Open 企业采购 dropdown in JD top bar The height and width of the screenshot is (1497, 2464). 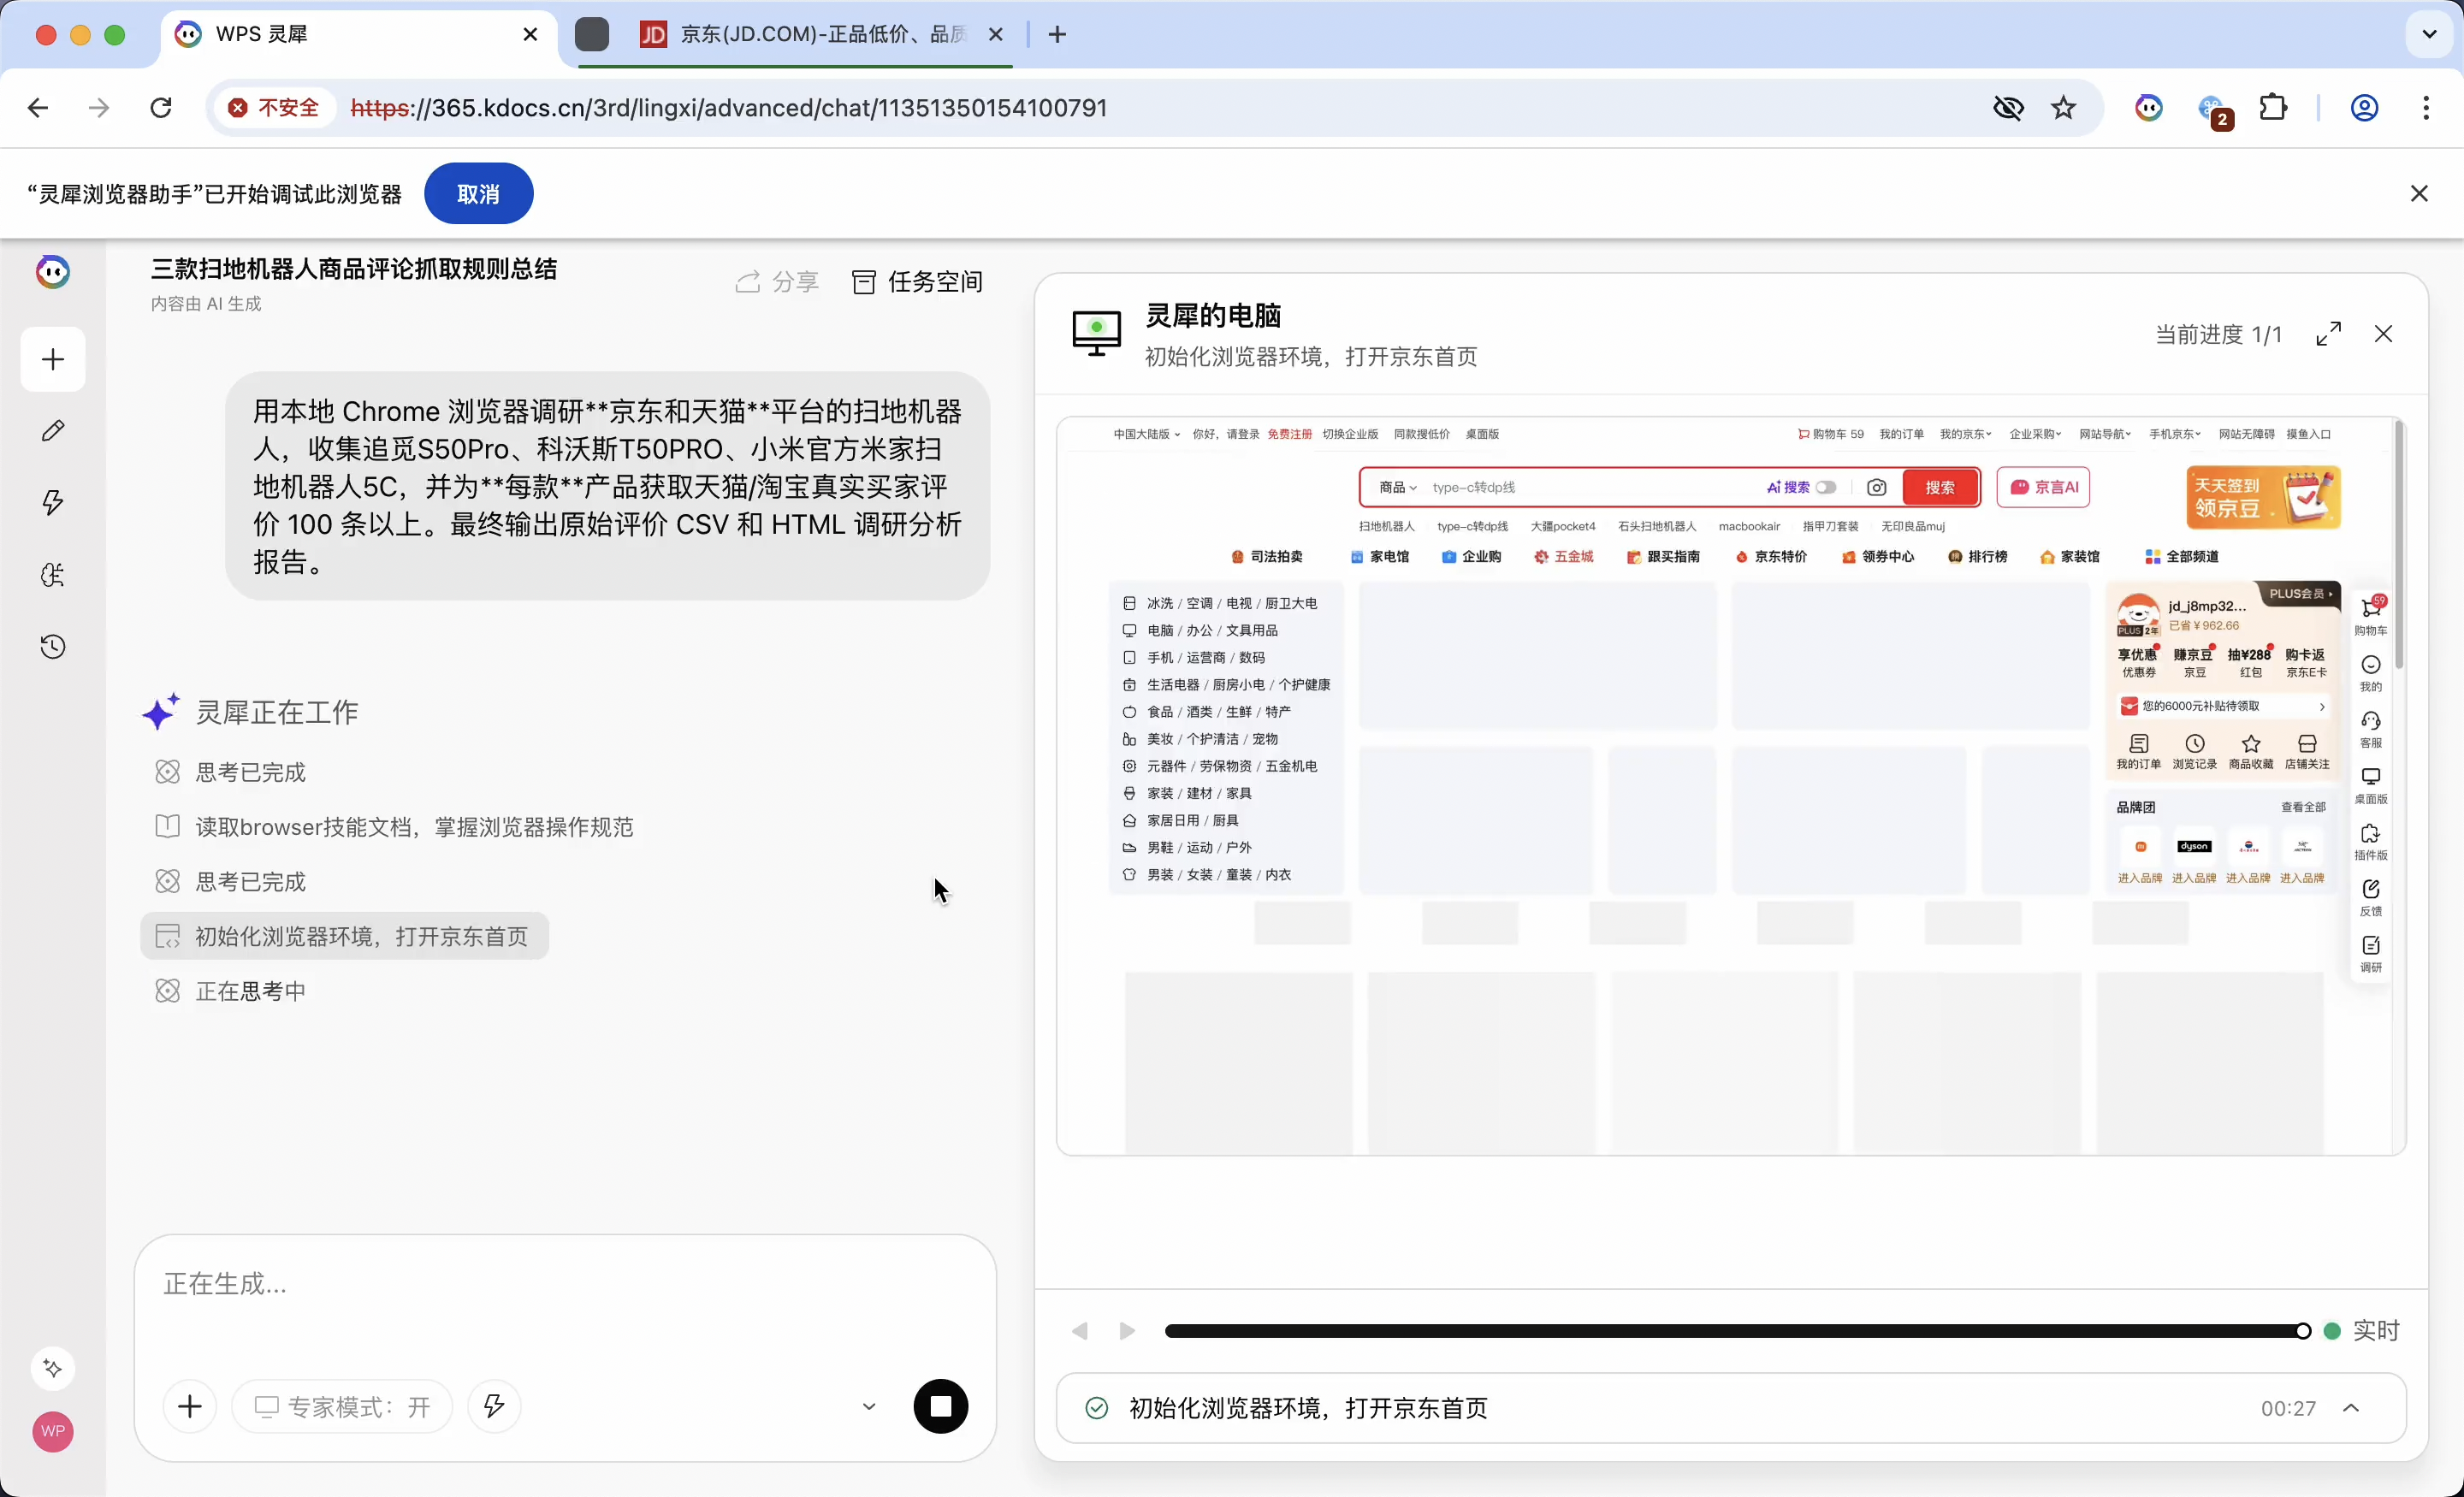pos(2035,434)
